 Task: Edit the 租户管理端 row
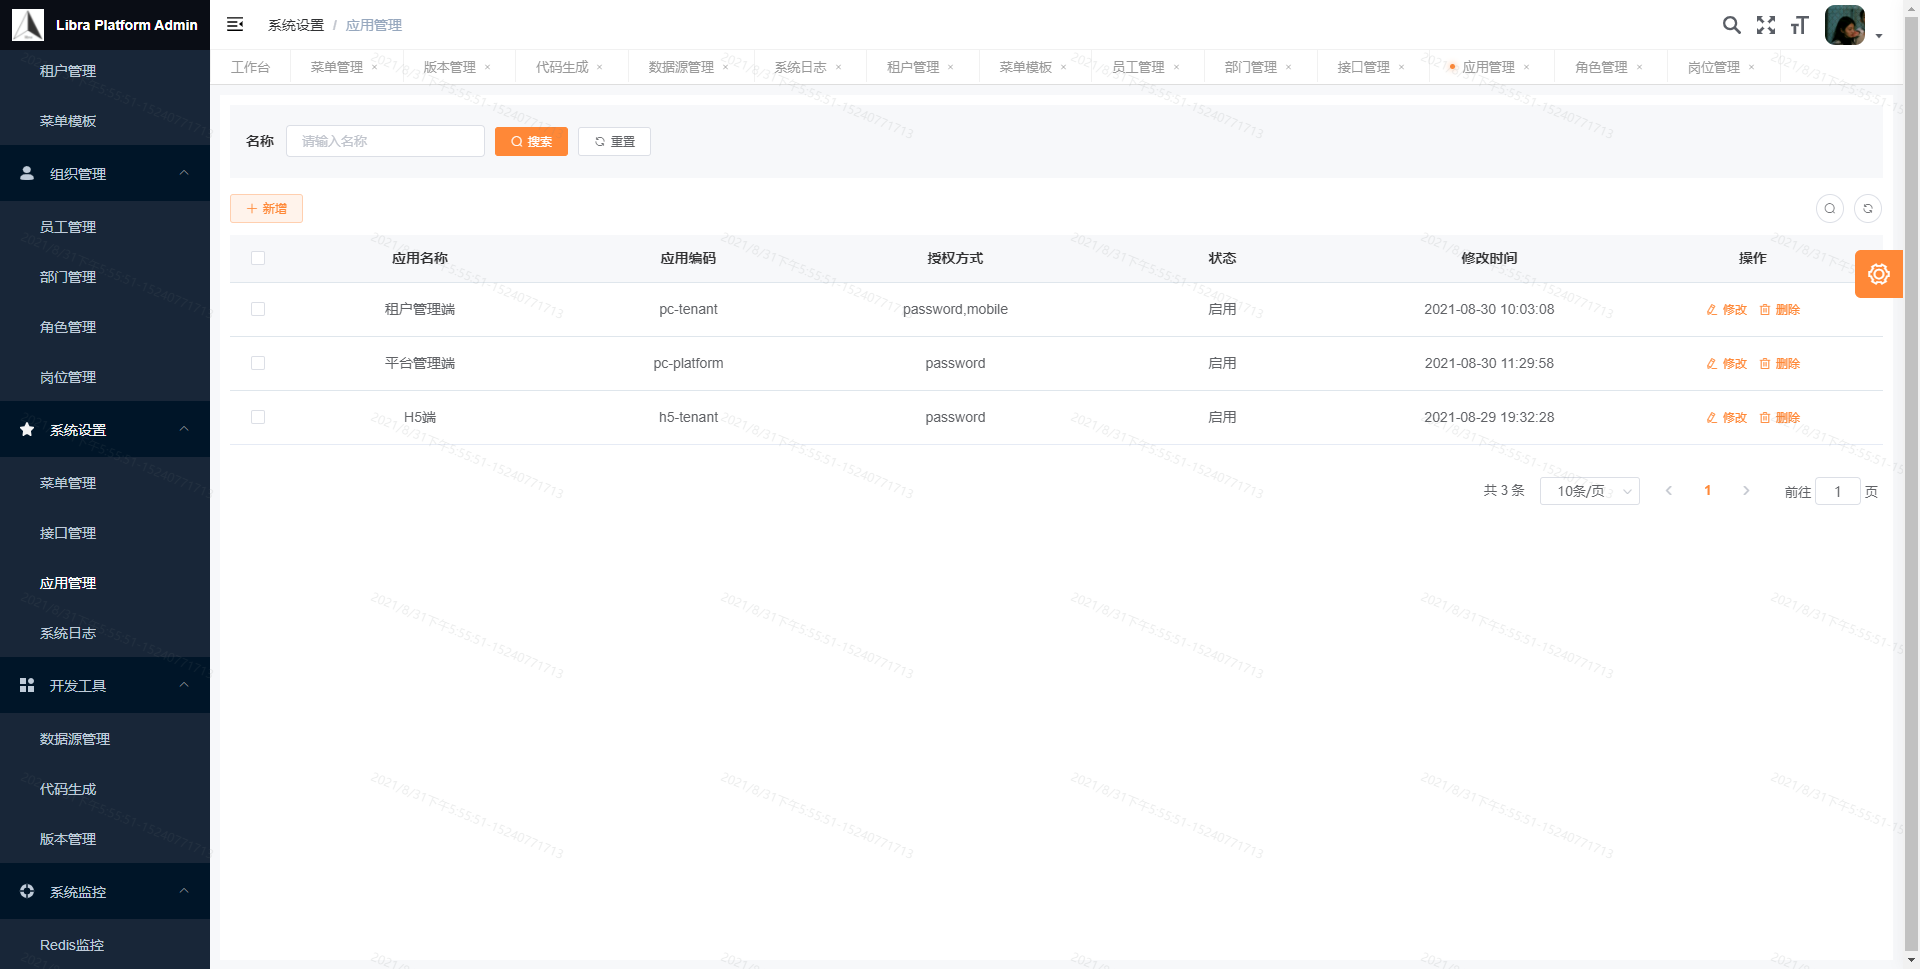[1727, 310]
